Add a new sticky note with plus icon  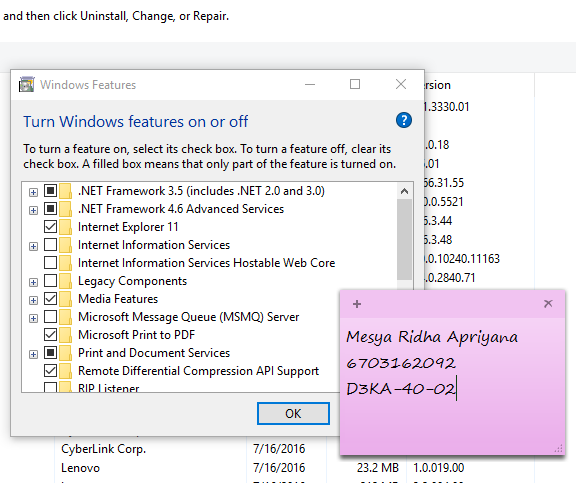point(357,304)
